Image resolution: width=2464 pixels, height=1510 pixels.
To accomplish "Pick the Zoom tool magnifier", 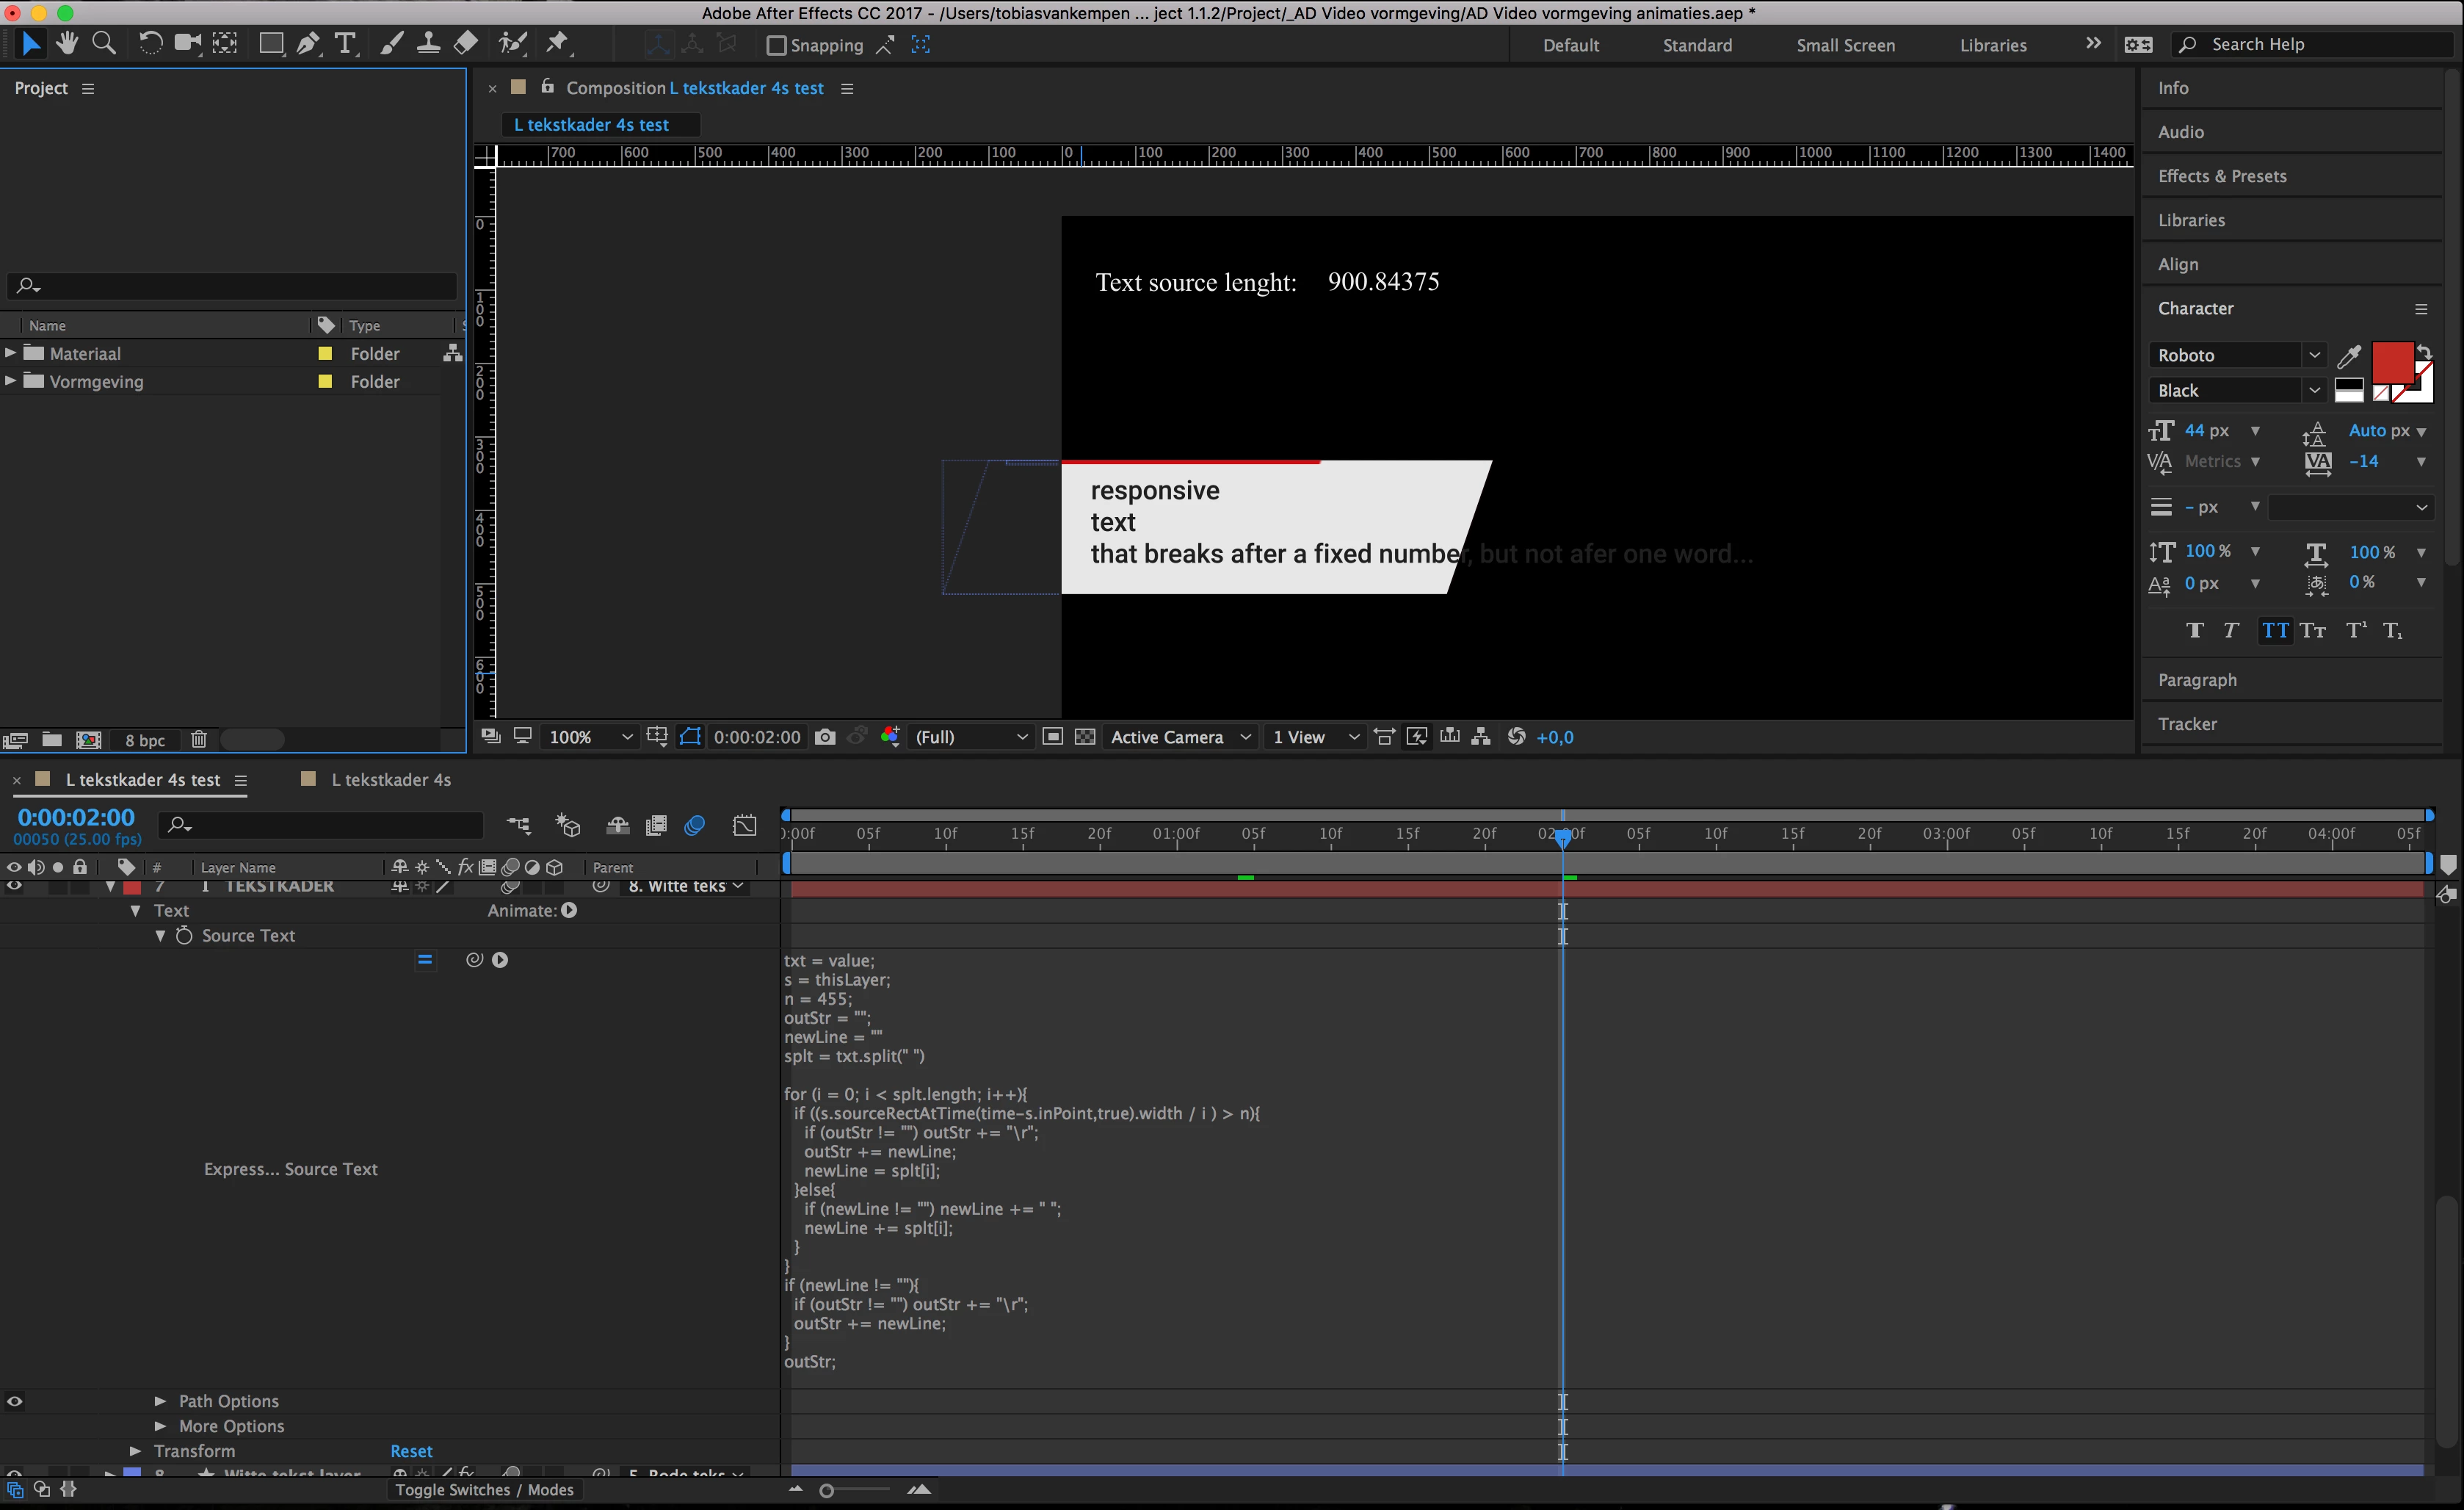I will click(104, 44).
